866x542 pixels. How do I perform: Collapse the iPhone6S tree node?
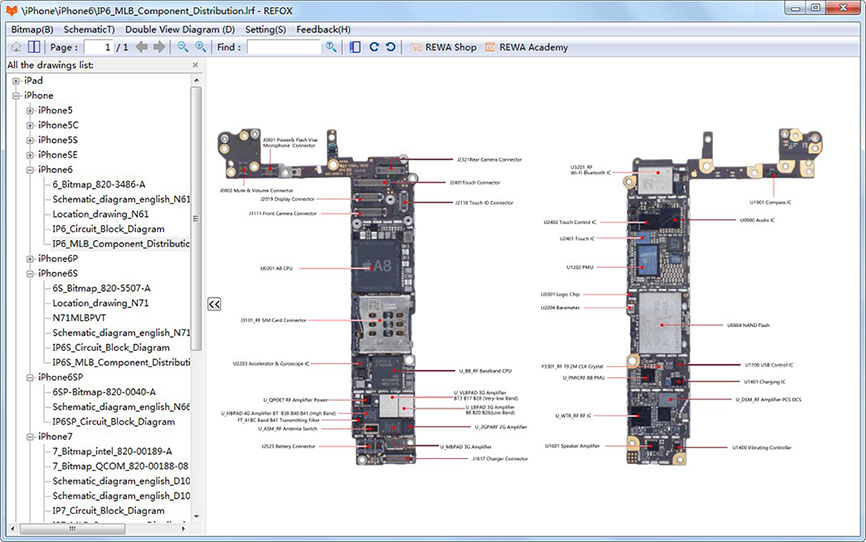30,273
